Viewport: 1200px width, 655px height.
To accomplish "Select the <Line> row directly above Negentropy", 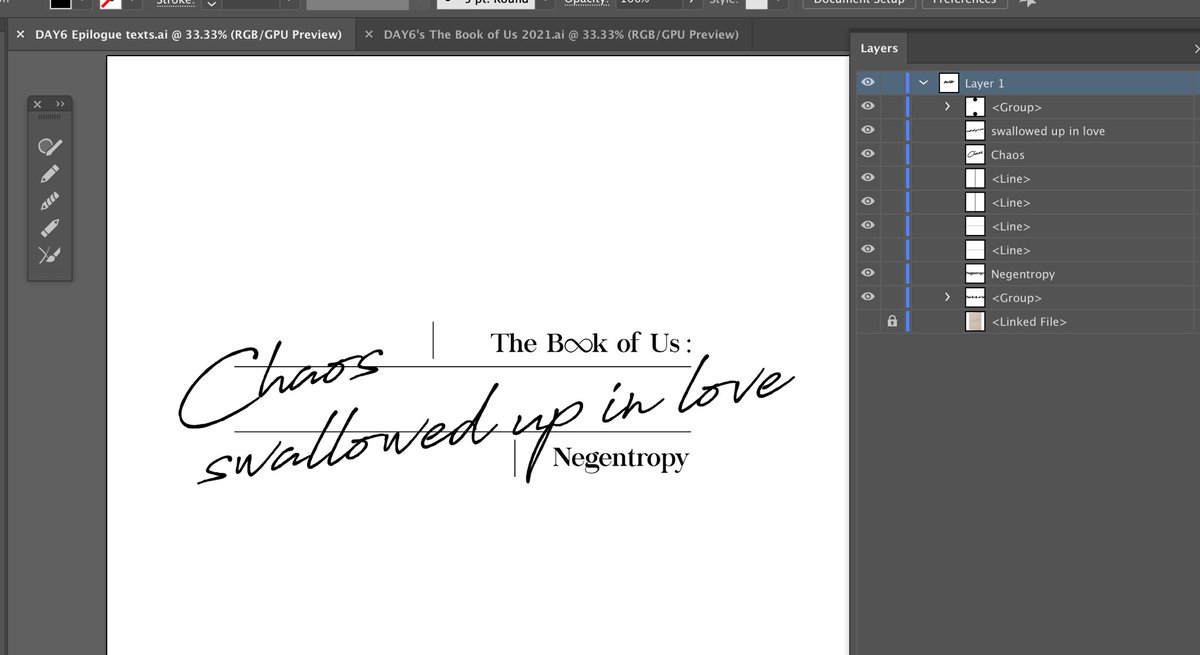I will (1028, 250).
